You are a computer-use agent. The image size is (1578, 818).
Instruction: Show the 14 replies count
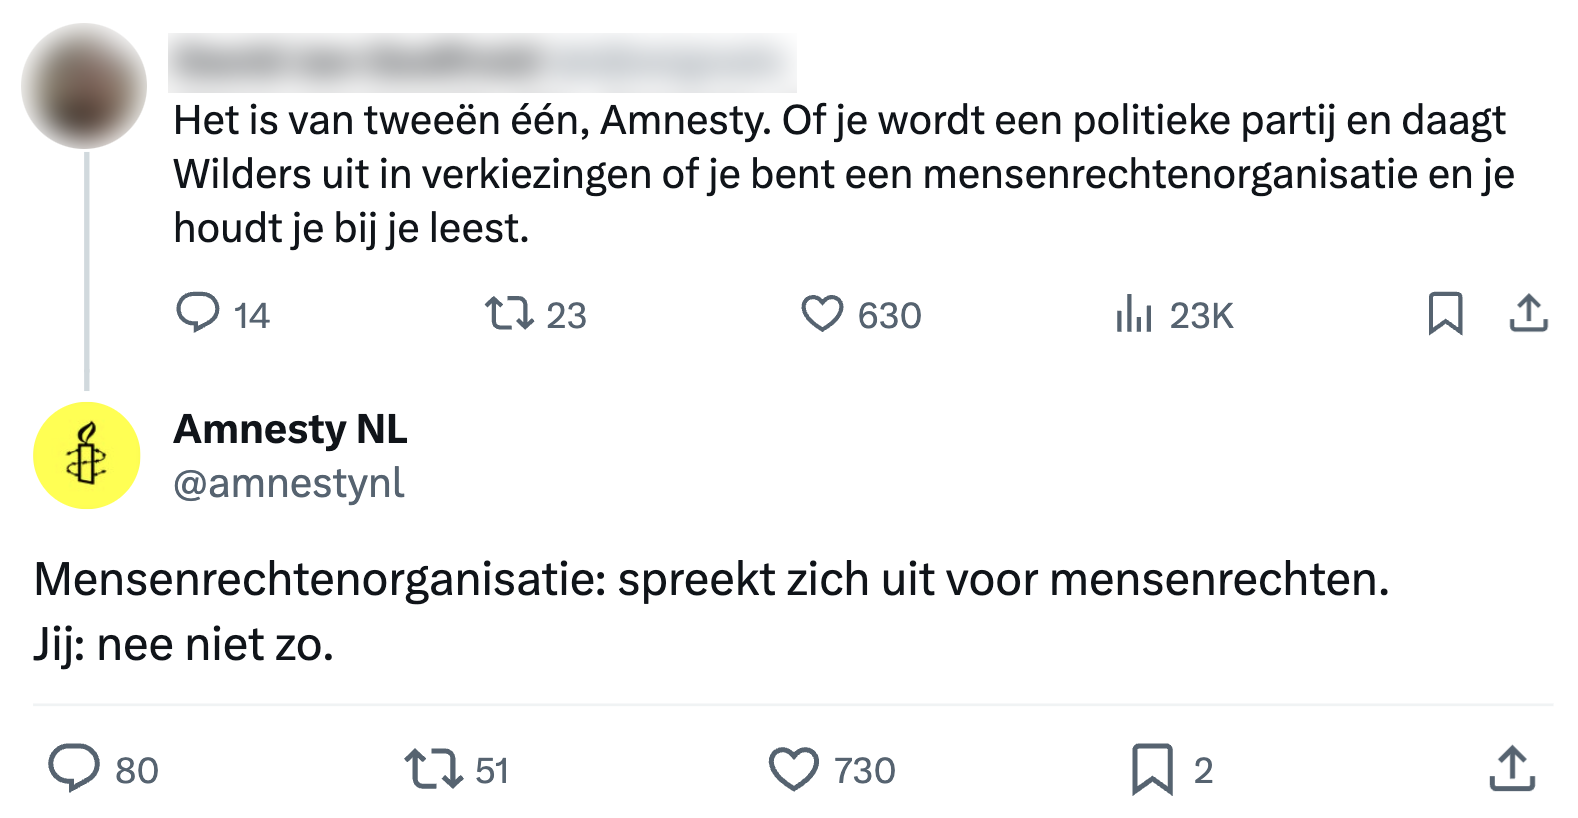tap(251, 316)
